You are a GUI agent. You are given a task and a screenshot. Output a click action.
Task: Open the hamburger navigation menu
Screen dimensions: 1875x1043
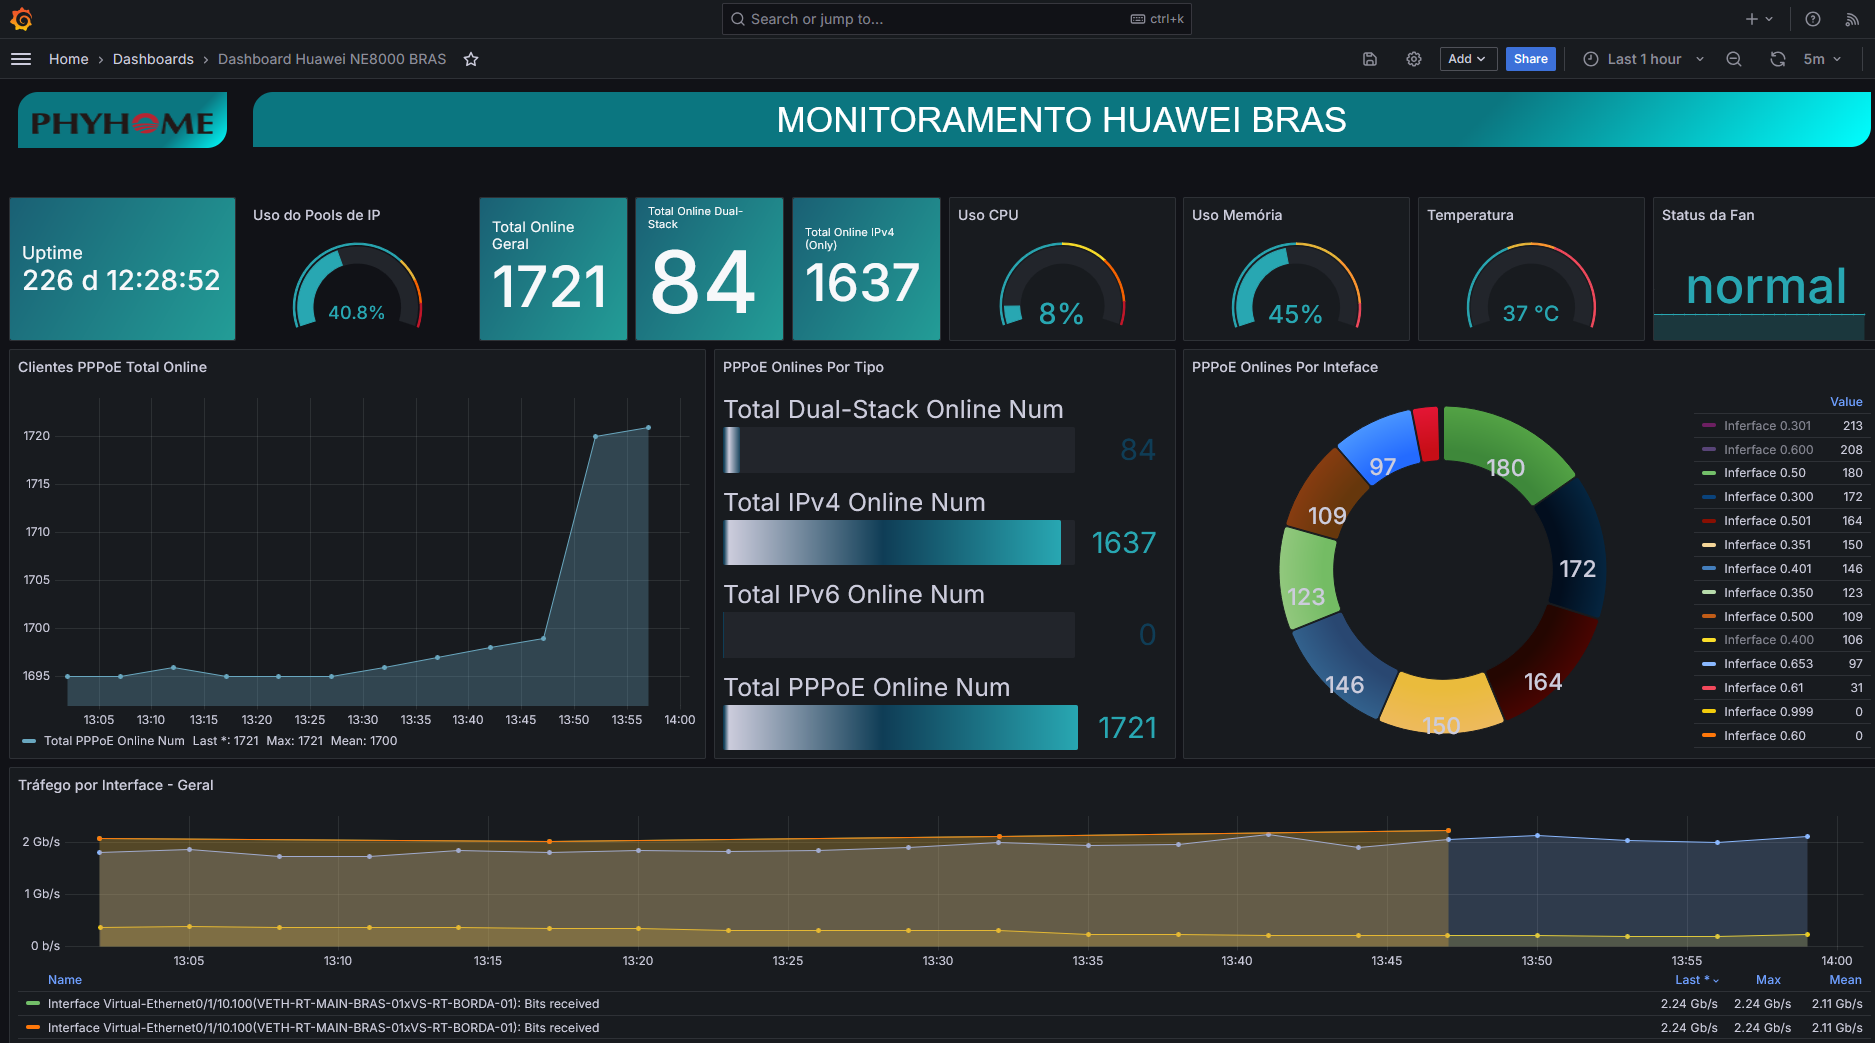[21, 59]
